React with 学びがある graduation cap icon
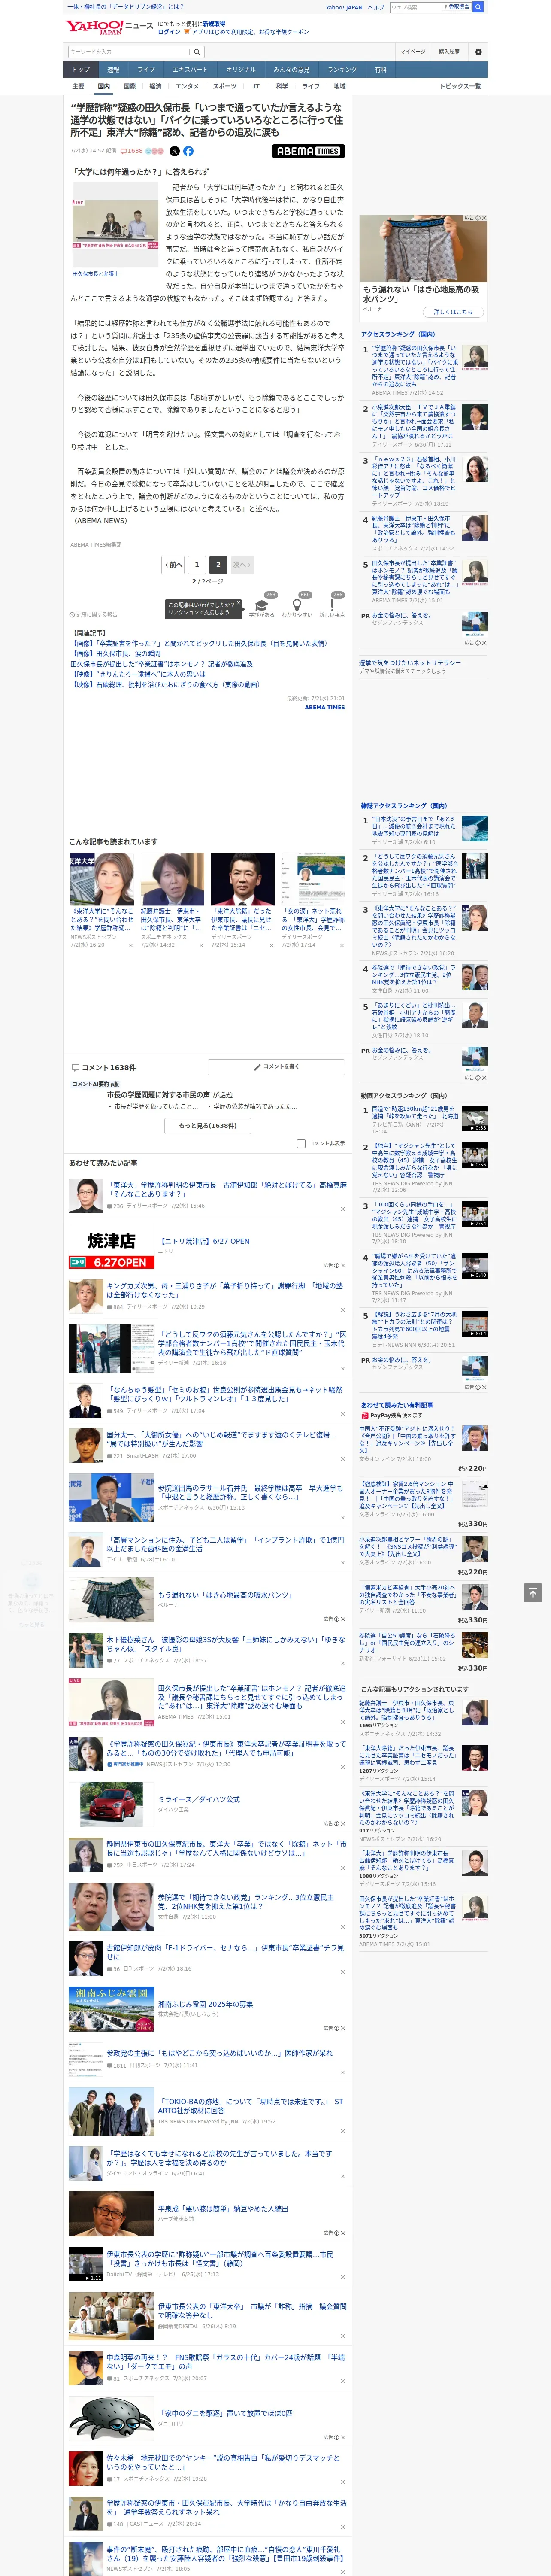This screenshot has height=2576, width=551. coord(262,606)
